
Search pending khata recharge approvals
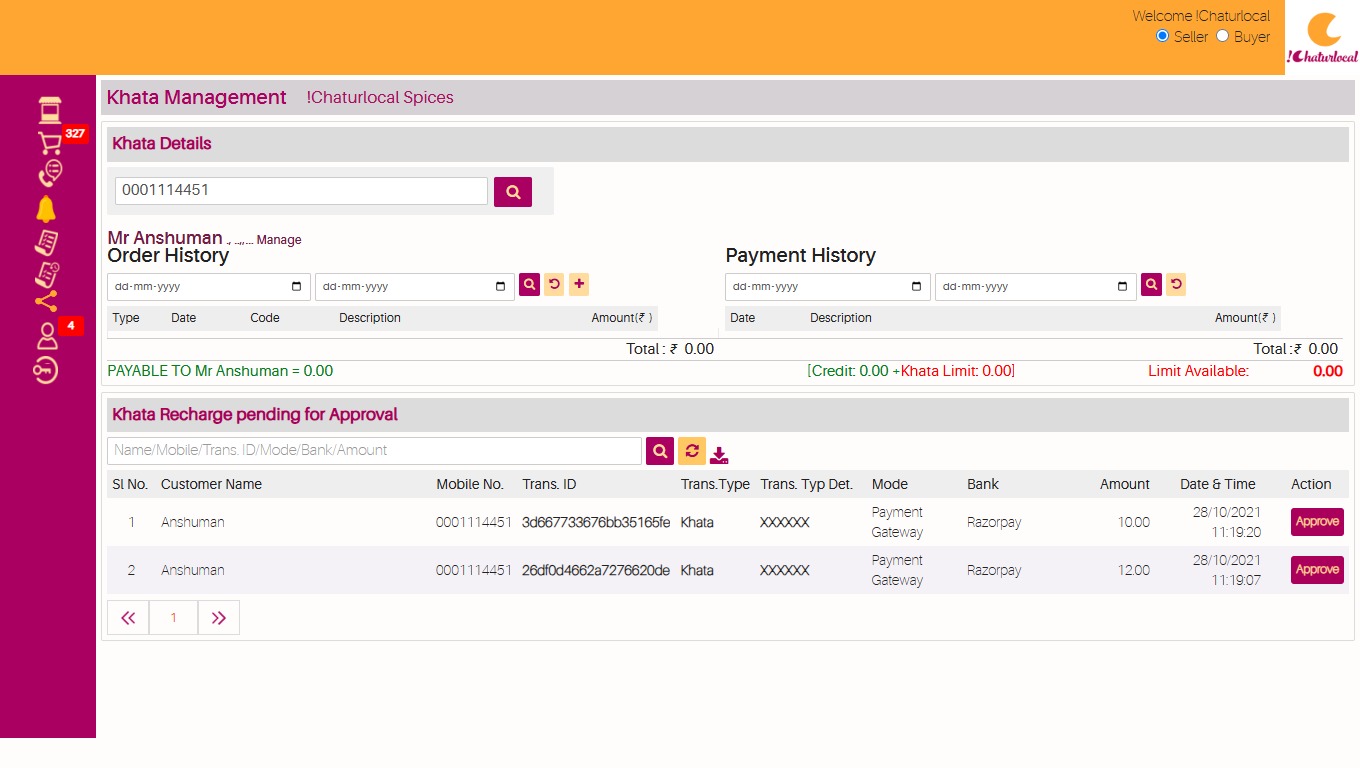point(660,451)
